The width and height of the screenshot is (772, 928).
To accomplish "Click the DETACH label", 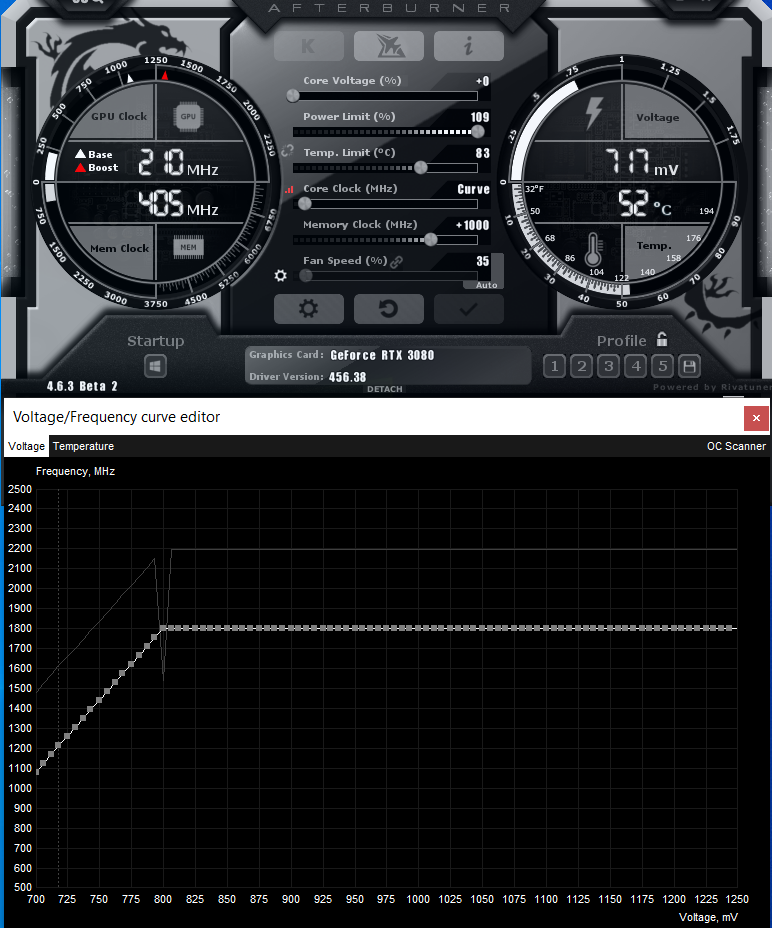I will (x=385, y=389).
